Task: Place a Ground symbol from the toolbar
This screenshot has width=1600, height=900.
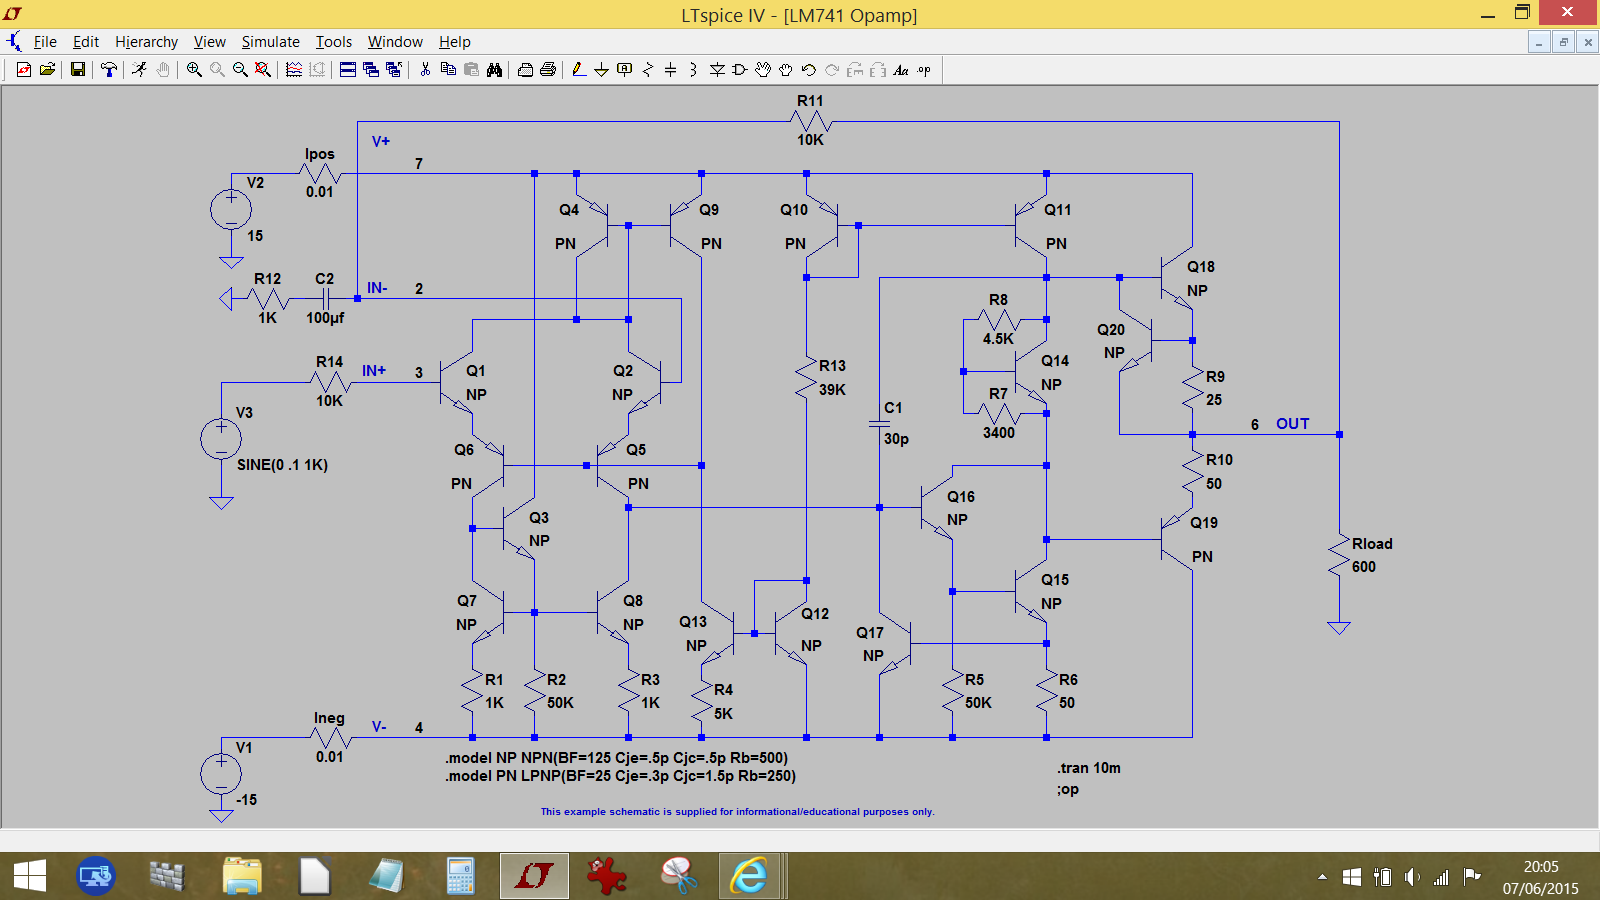Action: point(601,70)
